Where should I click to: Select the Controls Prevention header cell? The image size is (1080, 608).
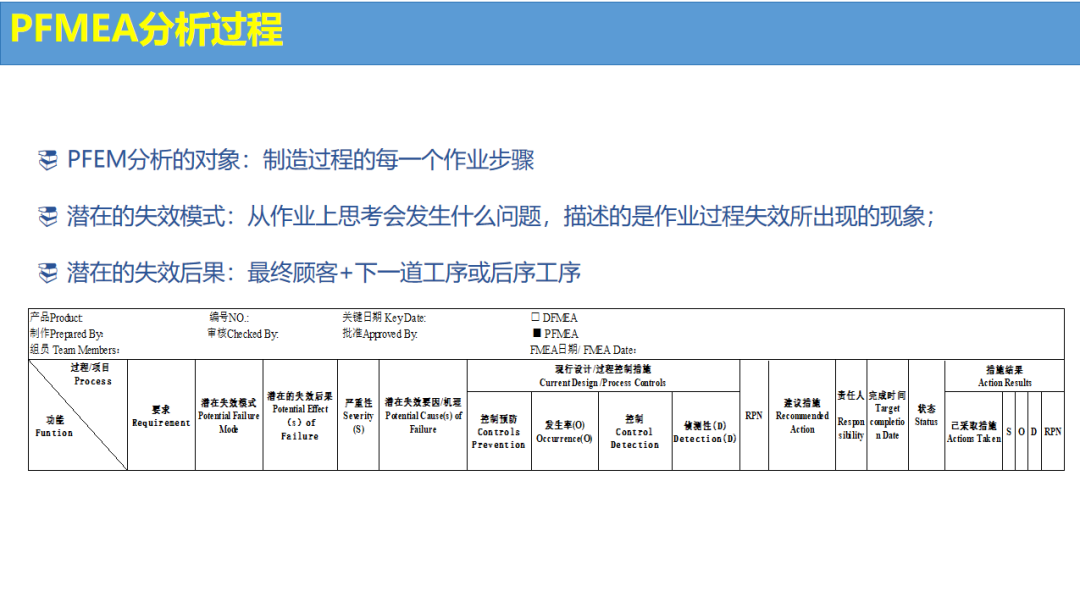click(499, 432)
